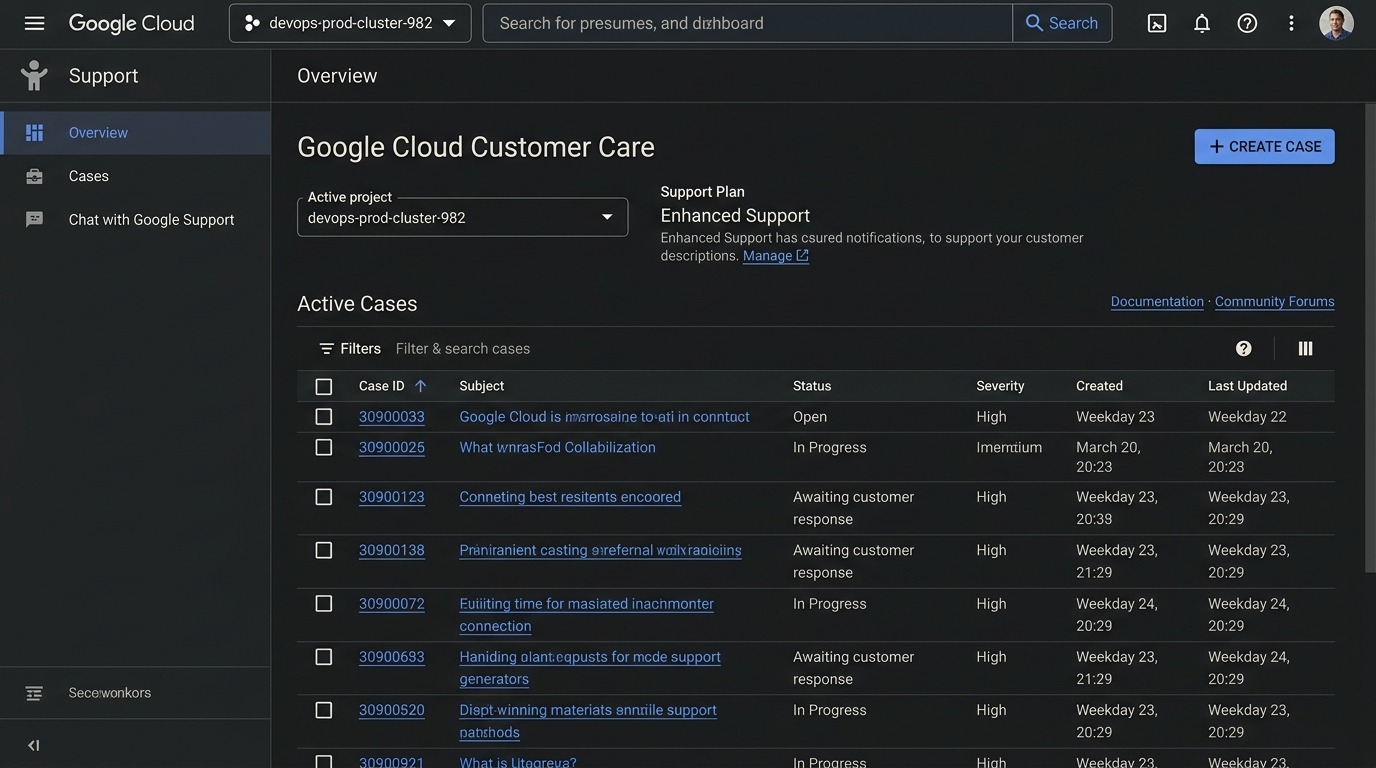Screen dimensions: 1376x768
Task: Collapse the sidebar with the chevron icon
Action: pos(34,745)
